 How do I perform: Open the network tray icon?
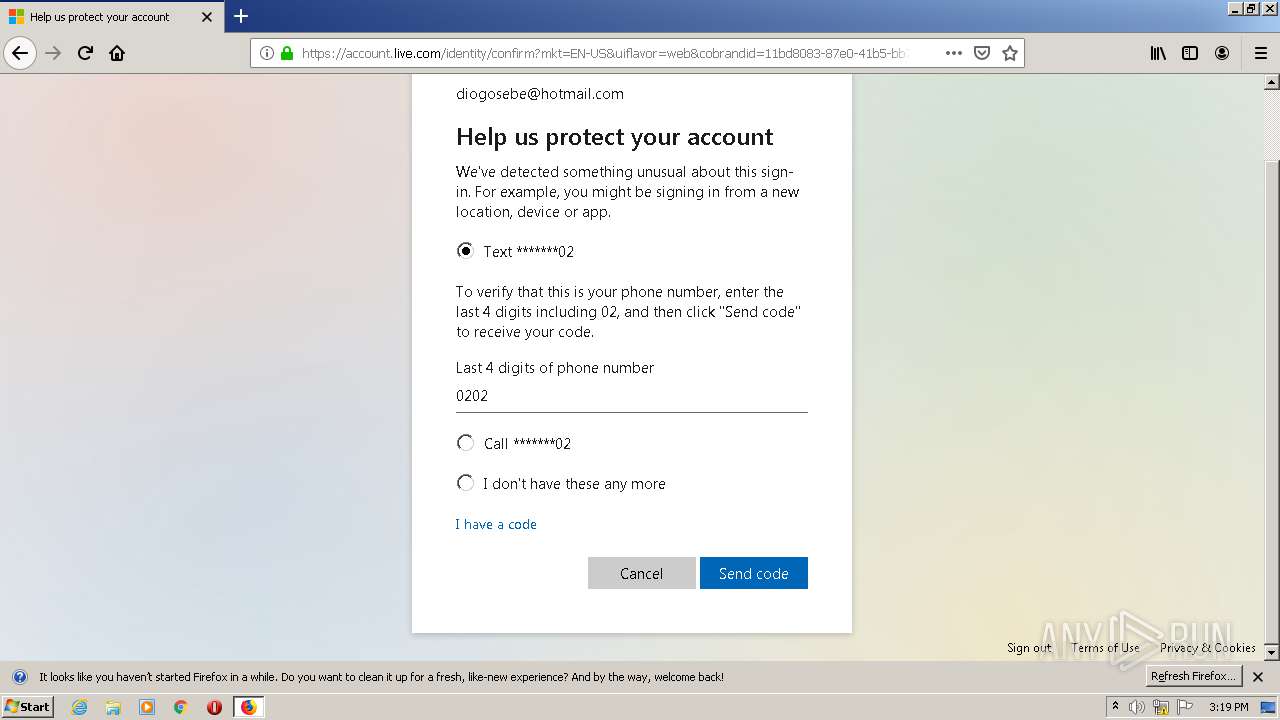(x=1161, y=707)
